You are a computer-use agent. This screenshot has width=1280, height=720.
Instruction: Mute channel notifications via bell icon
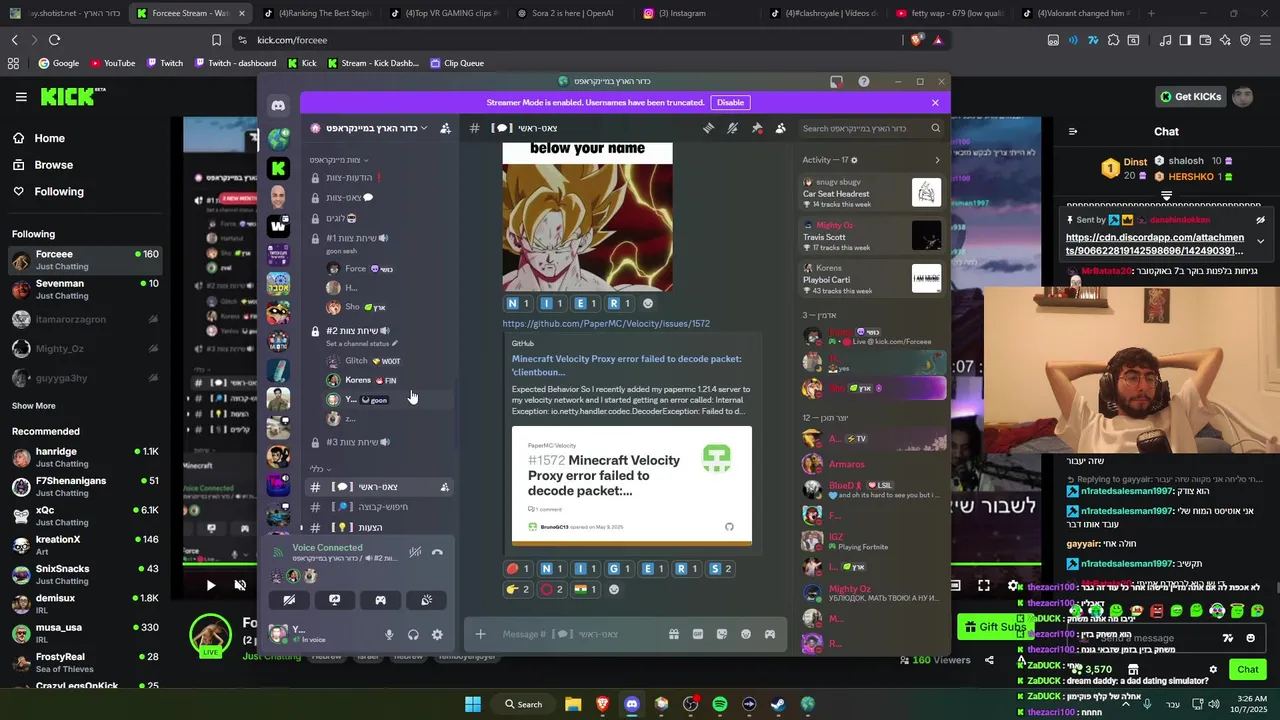(x=732, y=128)
